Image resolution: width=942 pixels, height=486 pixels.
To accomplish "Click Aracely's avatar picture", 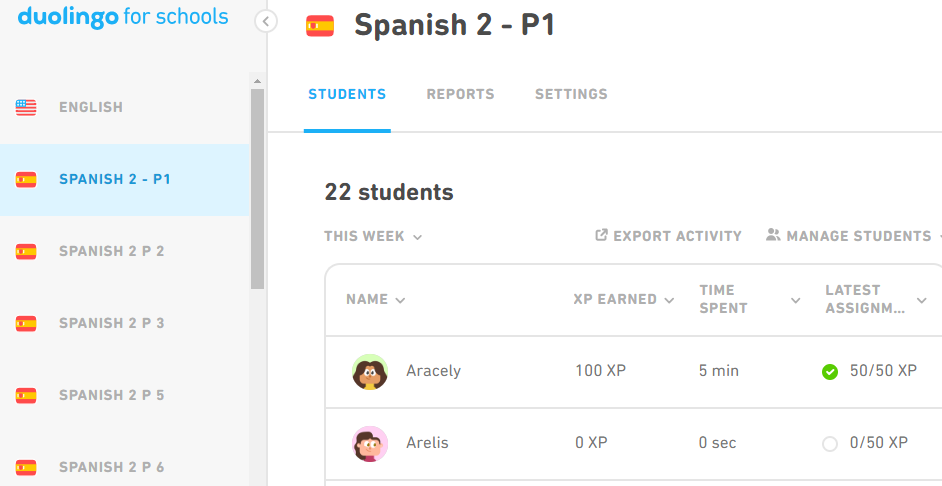I will [x=369, y=371].
